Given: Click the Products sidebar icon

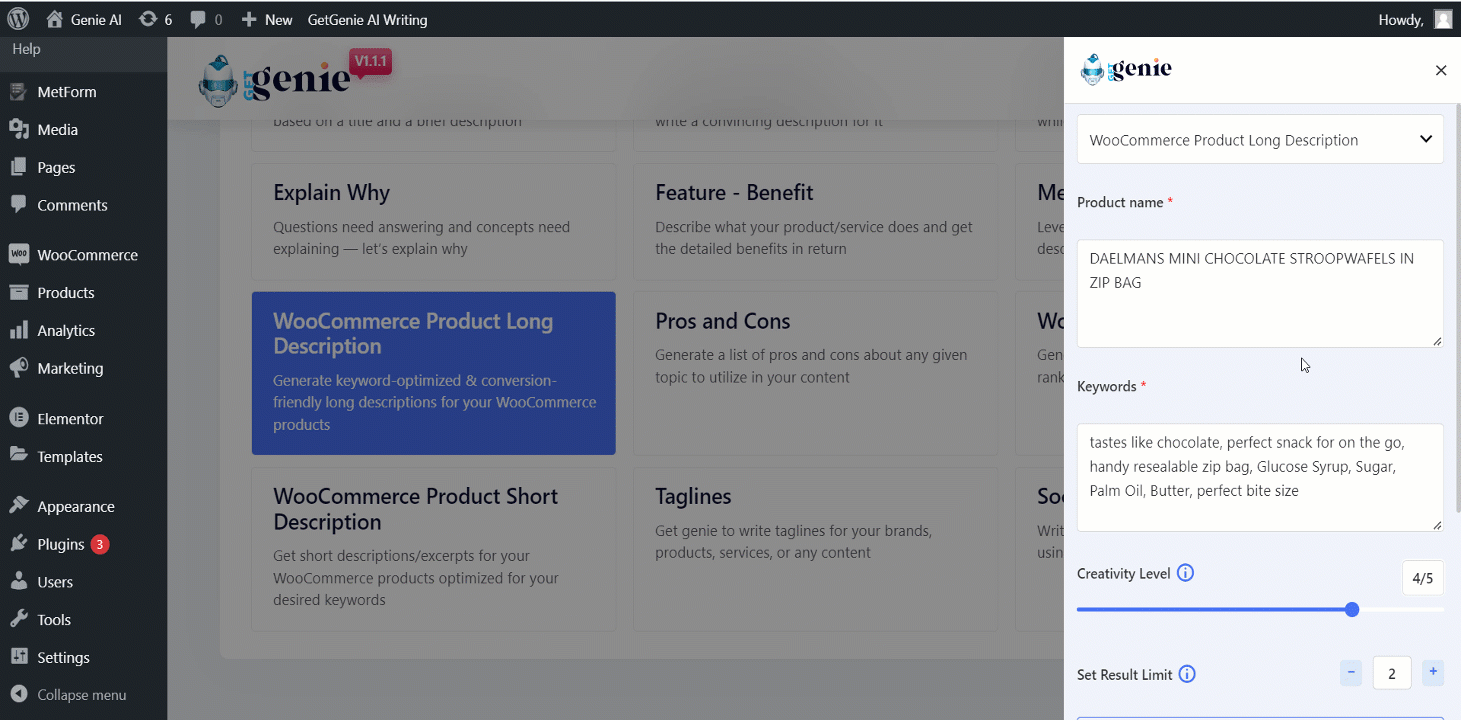Looking at the screenshot, I should pyautogui.click(x=19, y=293).
